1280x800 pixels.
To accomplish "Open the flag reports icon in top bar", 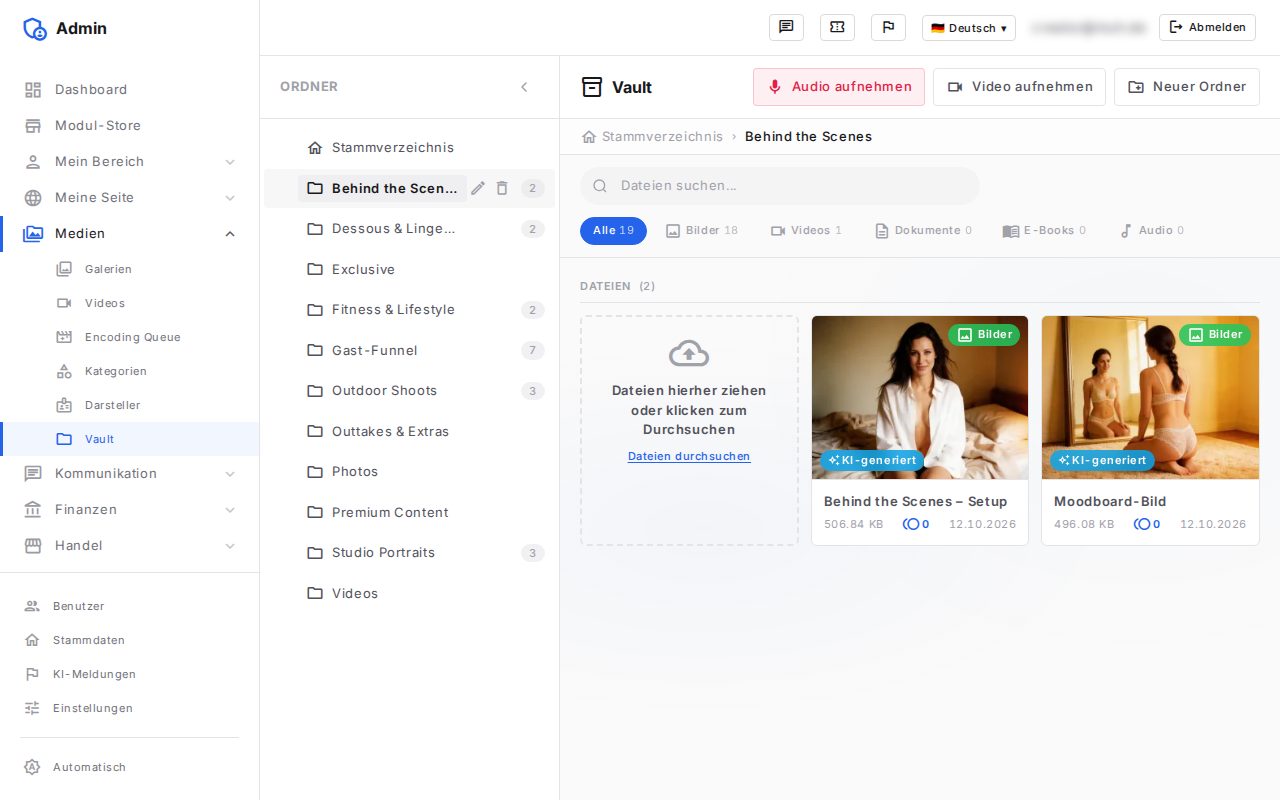I will point(888,28).
